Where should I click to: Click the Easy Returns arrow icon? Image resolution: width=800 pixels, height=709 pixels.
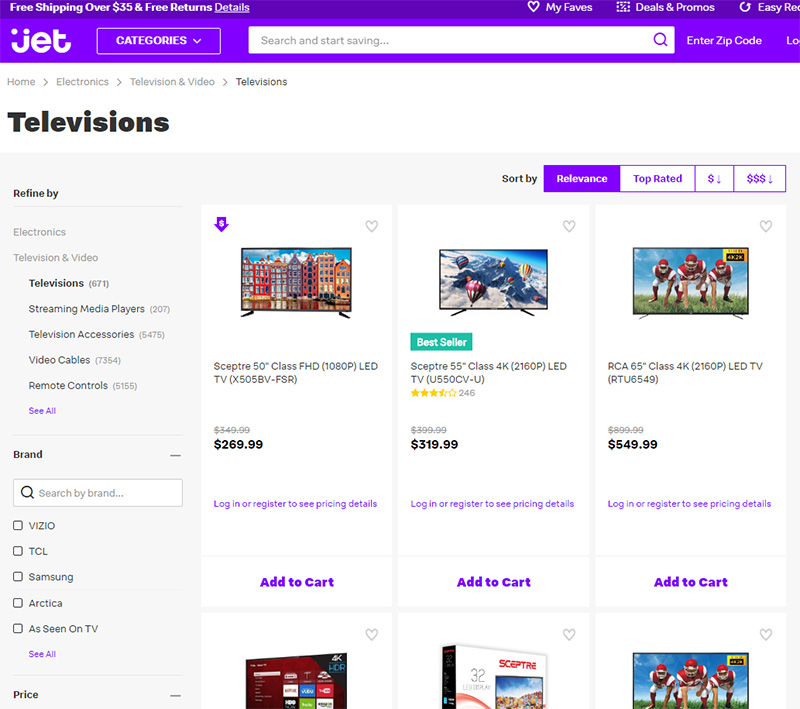tap(745, 7)
